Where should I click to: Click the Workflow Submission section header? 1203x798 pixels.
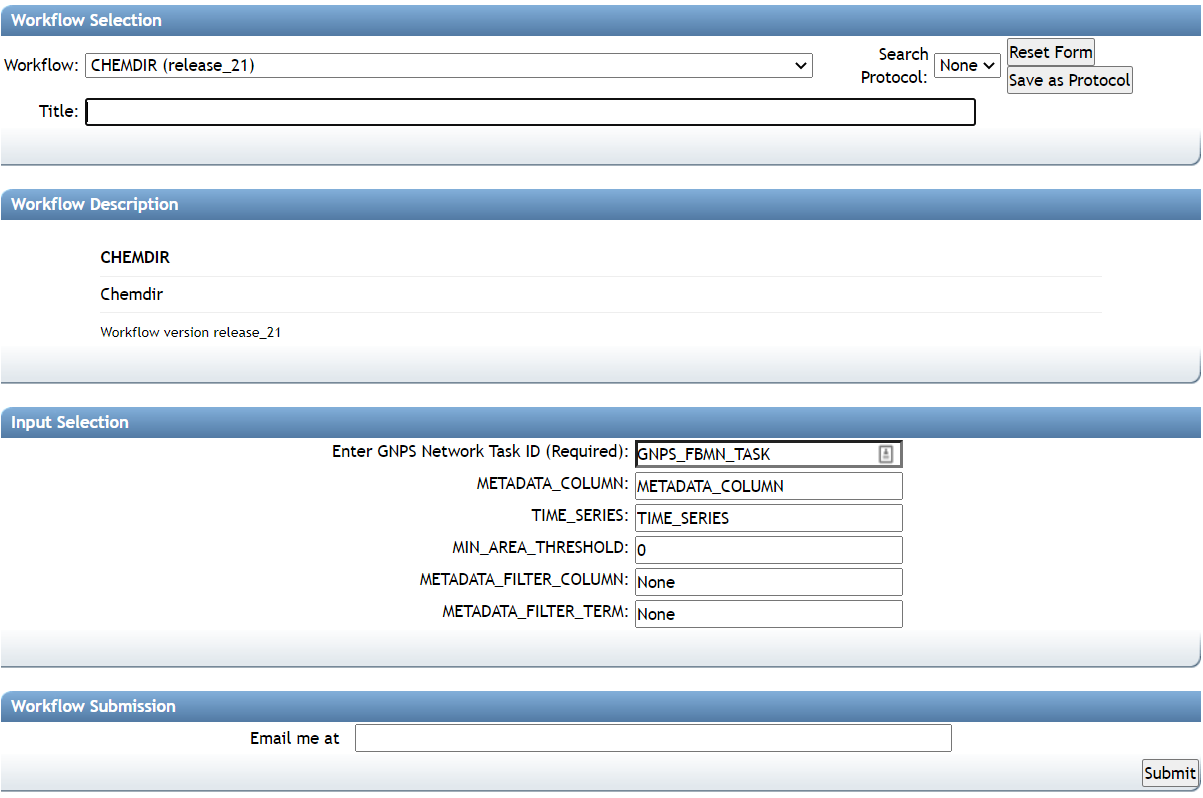pos(600,706)
